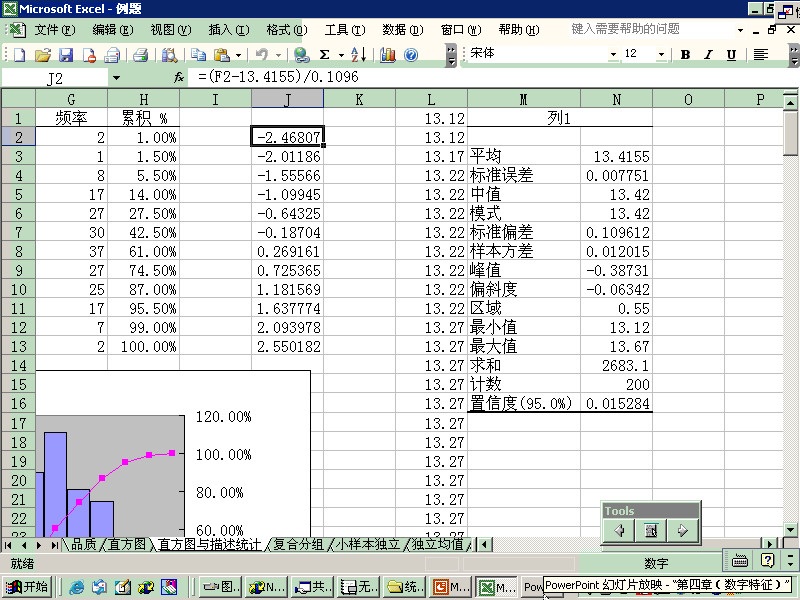This screenshot has width=800, height=600.
Task: Insert a hyperlink with the globe icon
Action: tap(302, 54)
